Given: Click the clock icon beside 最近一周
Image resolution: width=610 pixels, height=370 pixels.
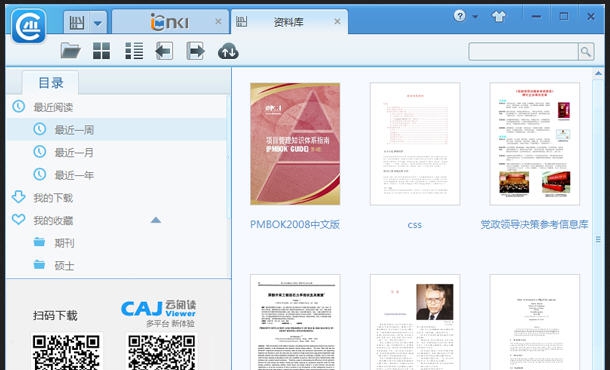Looking at the screenshot, I should point(39,129).
